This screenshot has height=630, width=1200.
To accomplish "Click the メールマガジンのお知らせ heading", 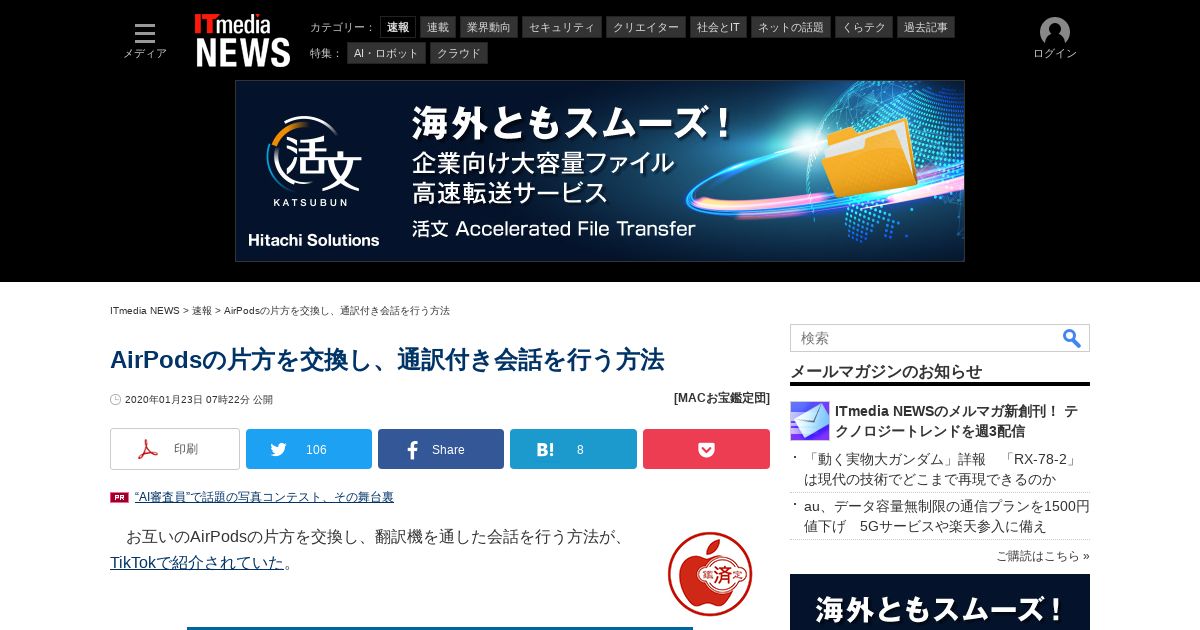I will [x=886, y=372].
